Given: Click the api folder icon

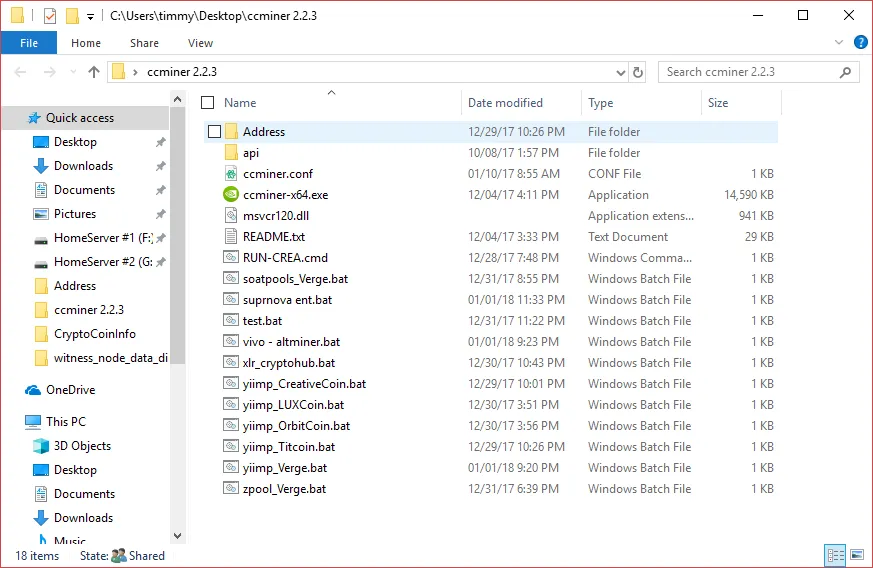Looking at the screenshot, I should [230, 152].
